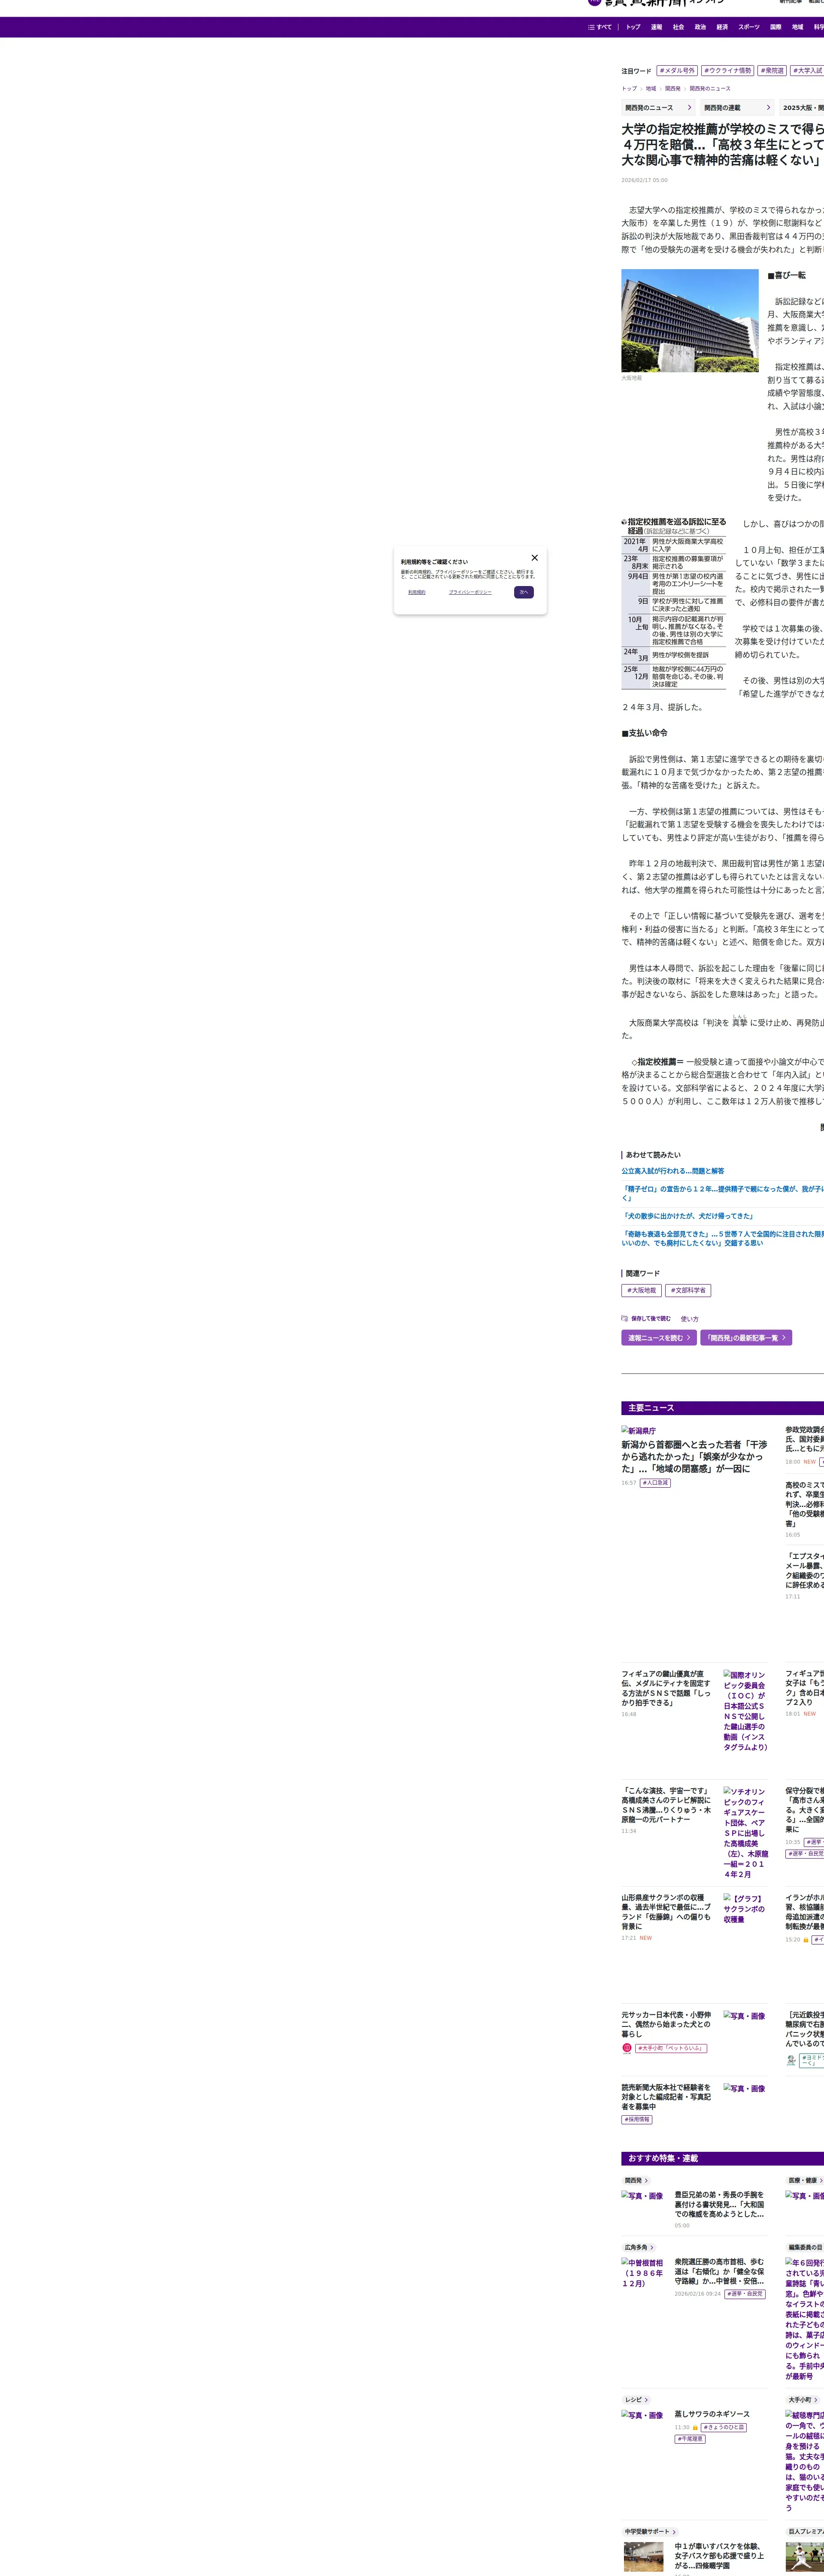The height and width of the screenshot is (2576, 824).
Task: Click the save folder icon for 保存して後で読む
Action: coord(624,1318)
